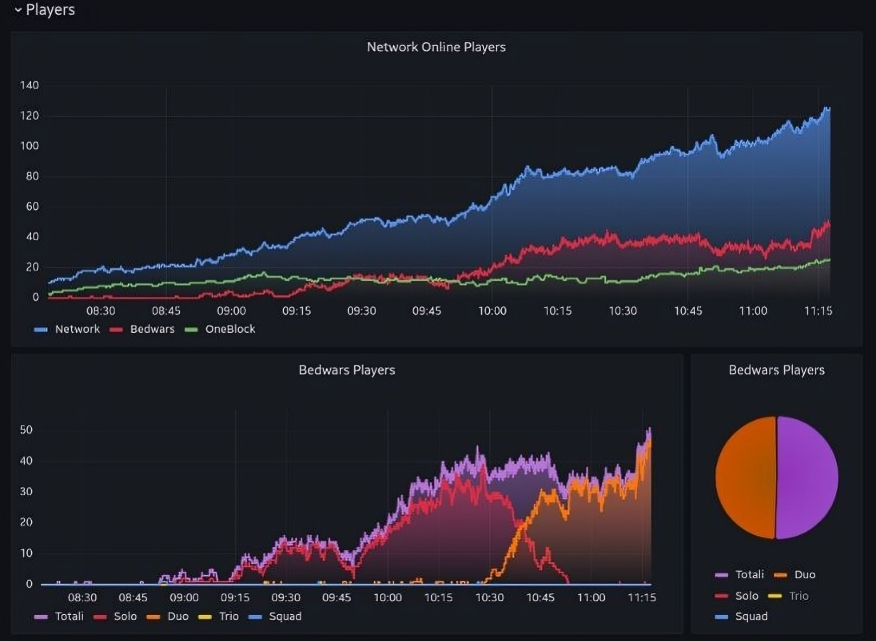876x641 pixels.
Task: Select the Duo label in the pie legend
Action: (804, 575)
